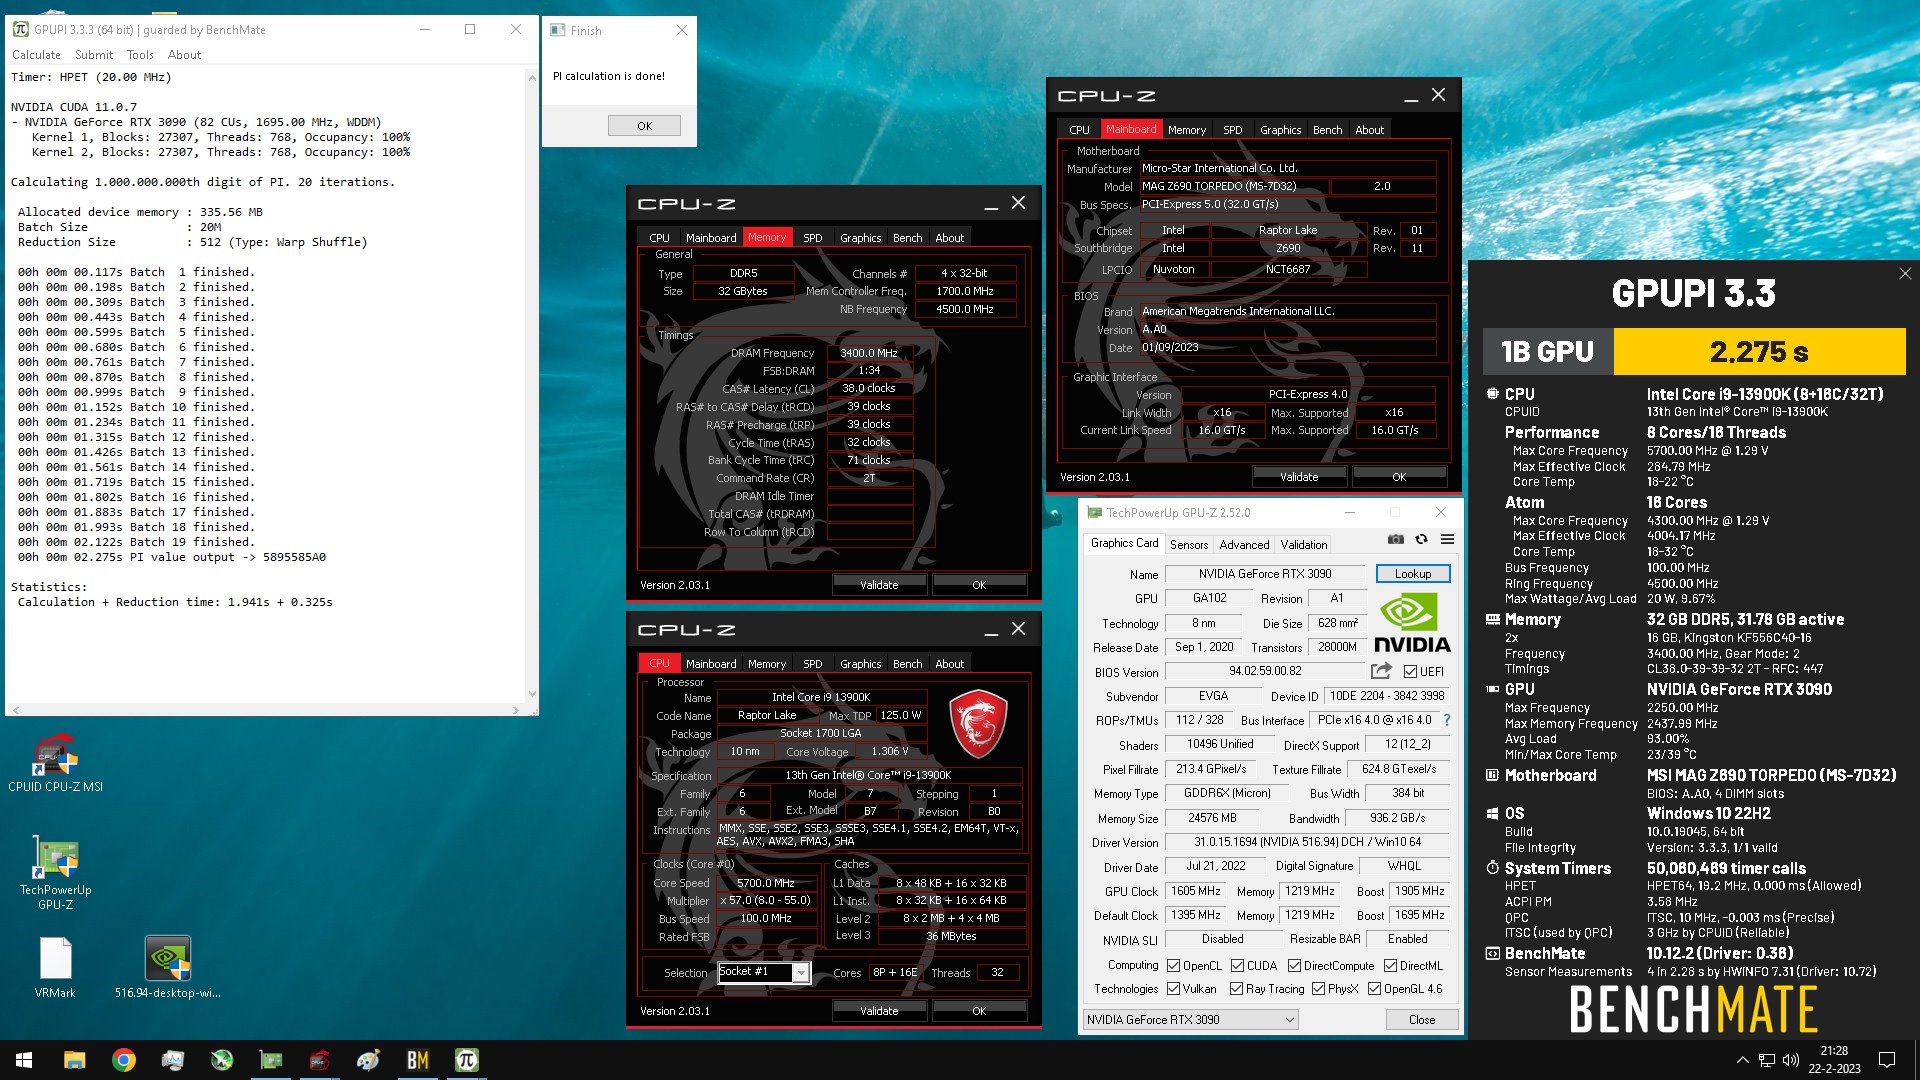The image size is (1920, 1080).
Task: Open the Windows Start menu
Action: click(x=24, y=1060)
